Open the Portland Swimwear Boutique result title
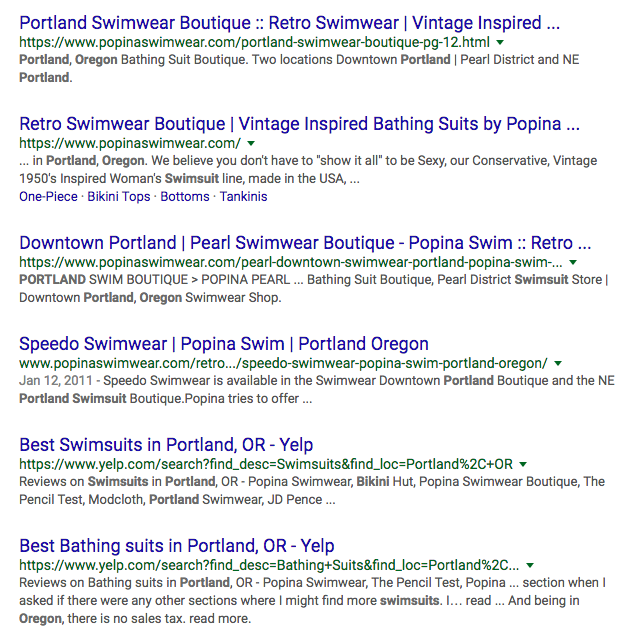The width and height of the screenshot is (633, 638). coord(290,23)
